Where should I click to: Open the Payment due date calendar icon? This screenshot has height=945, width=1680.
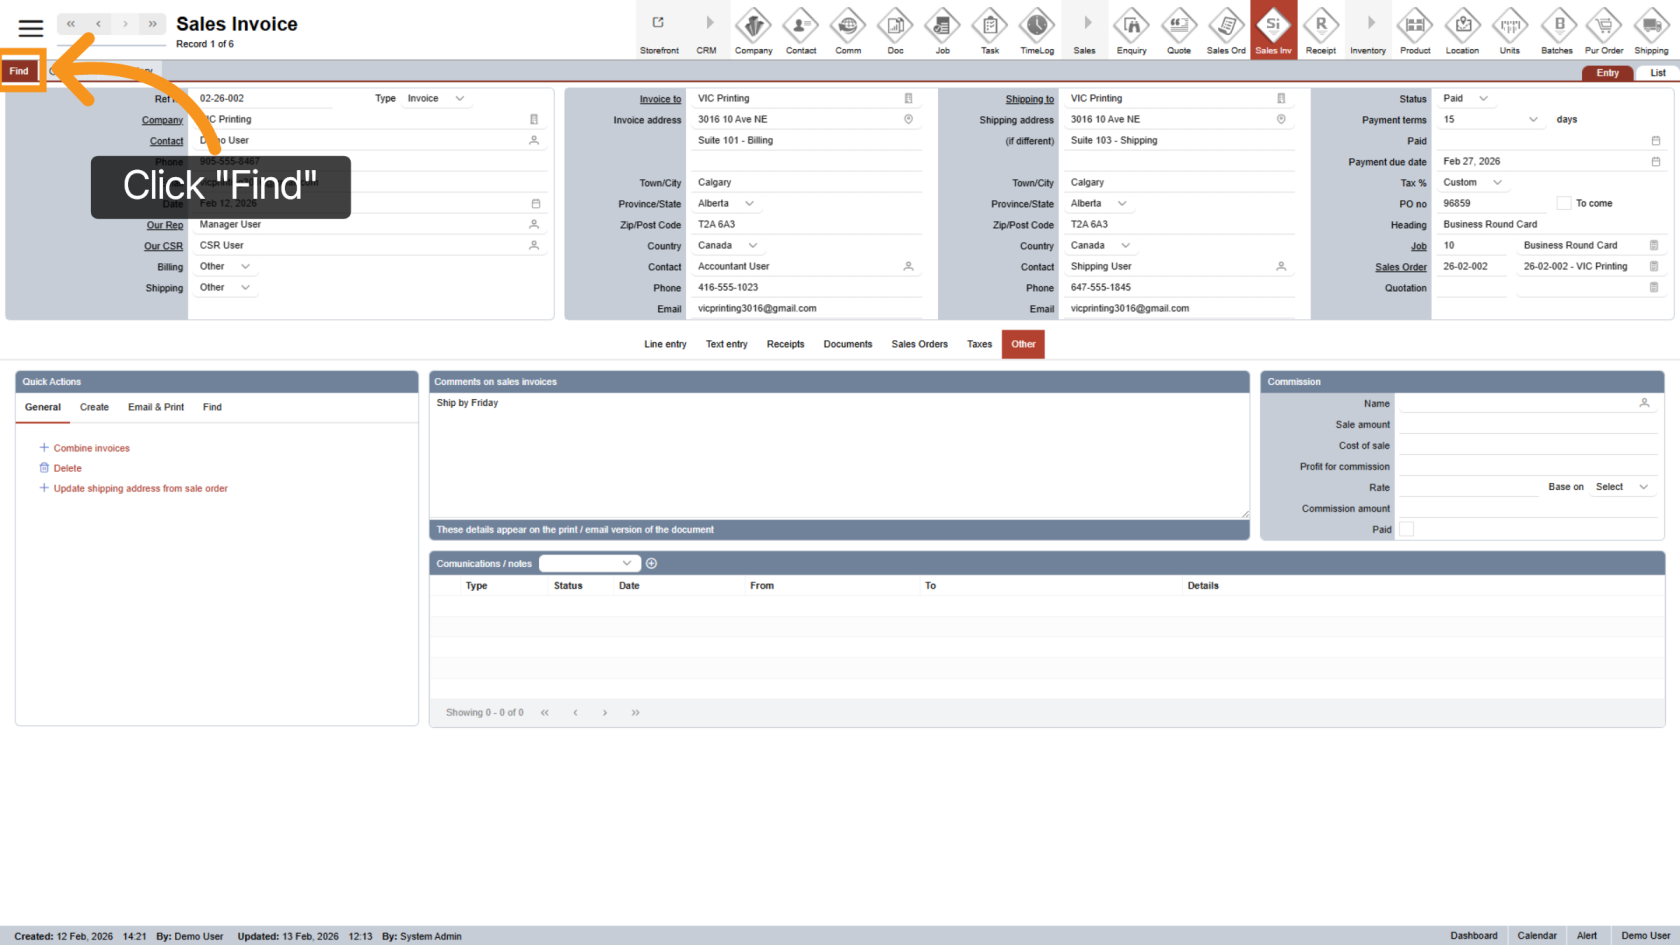[x=1655, y=162]
